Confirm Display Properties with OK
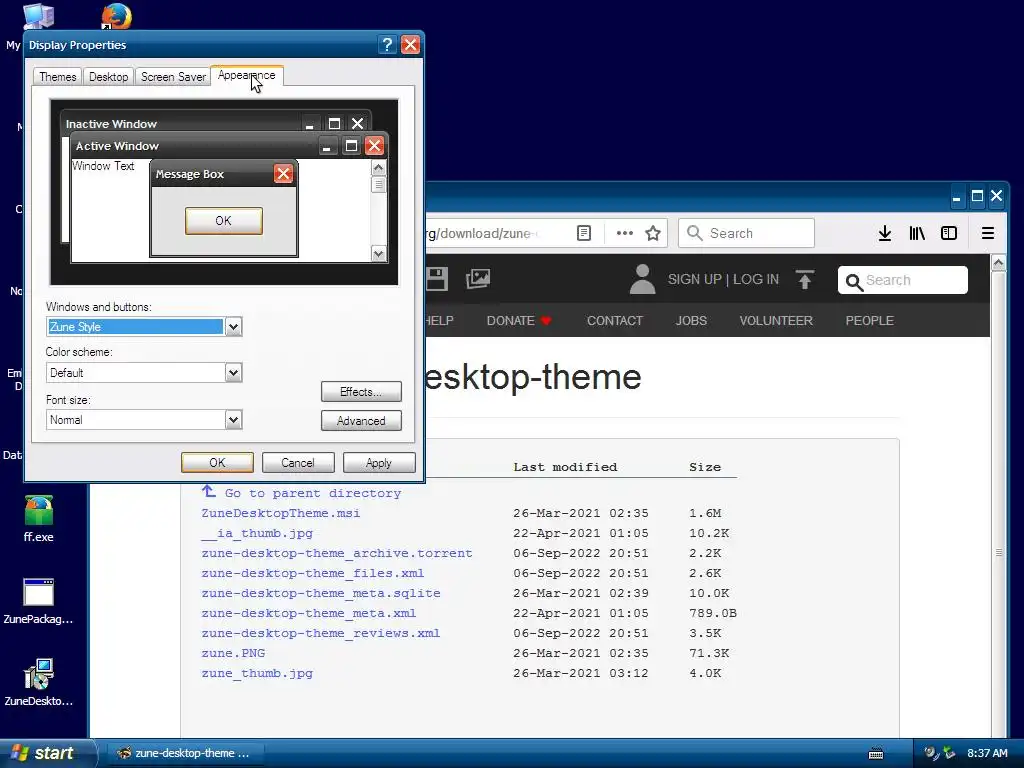The width and height of the screenshot is (1024, 768). (217, 462)
